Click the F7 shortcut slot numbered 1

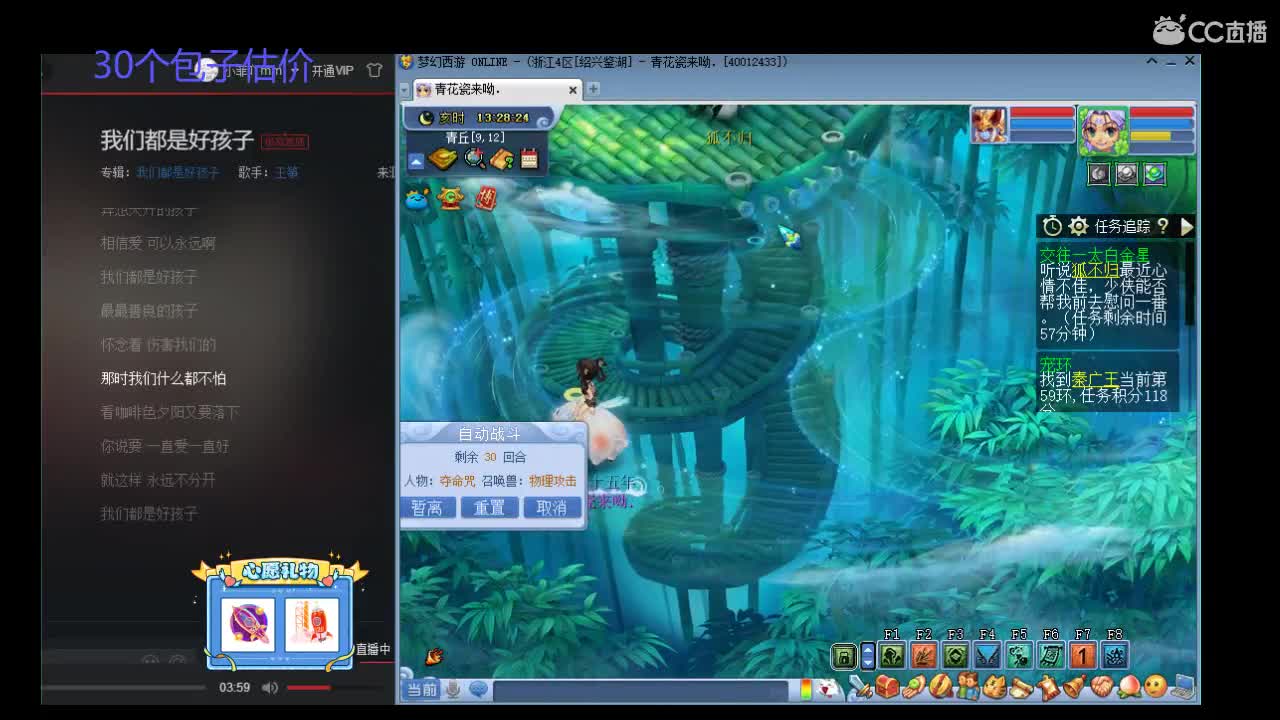pyautogui.click(x=1083, y=656)
